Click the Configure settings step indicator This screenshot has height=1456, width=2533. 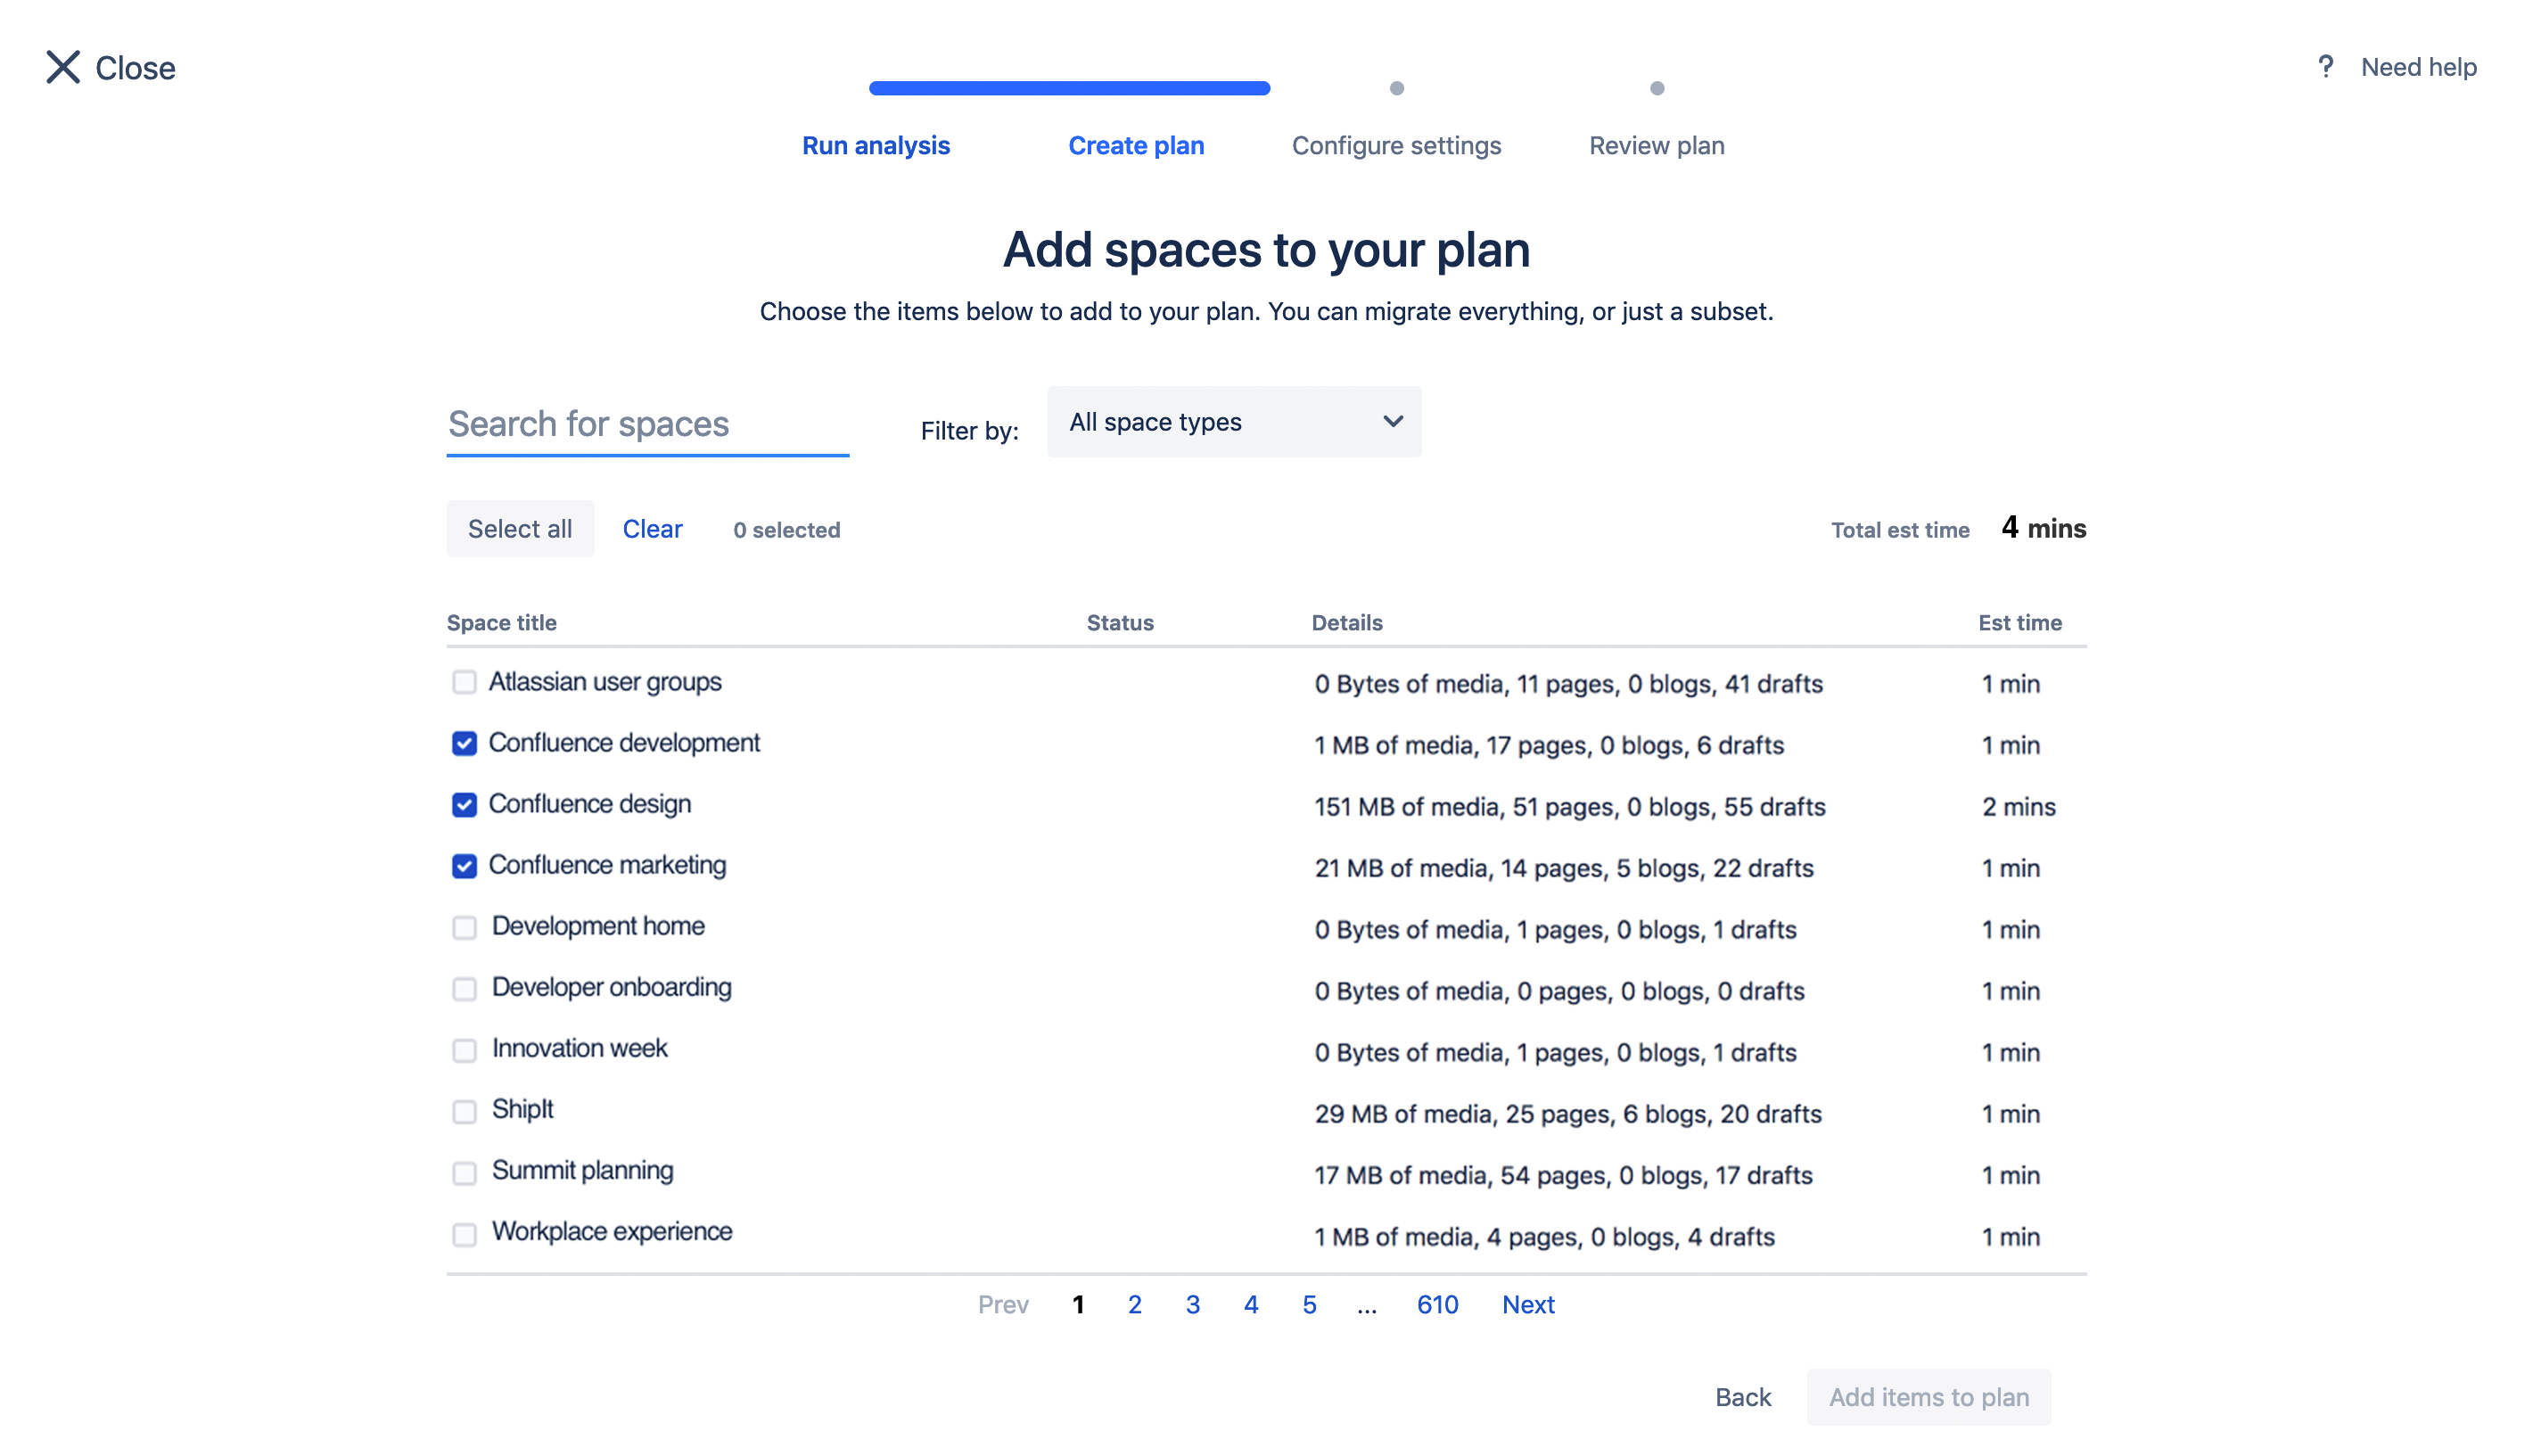coord(1395,89)
